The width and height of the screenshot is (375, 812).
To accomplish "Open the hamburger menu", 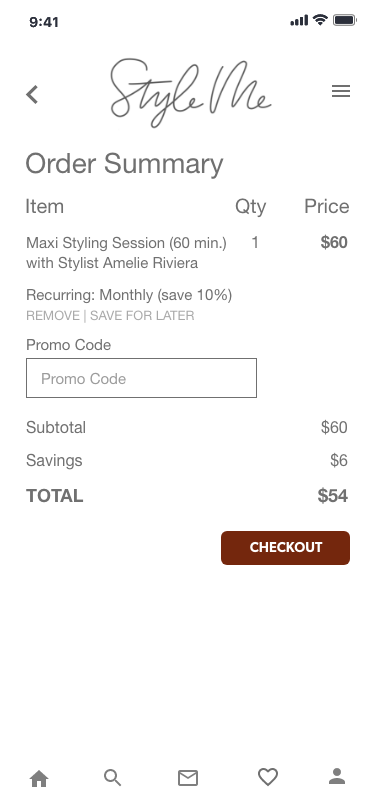I will (x=341, y=91).
